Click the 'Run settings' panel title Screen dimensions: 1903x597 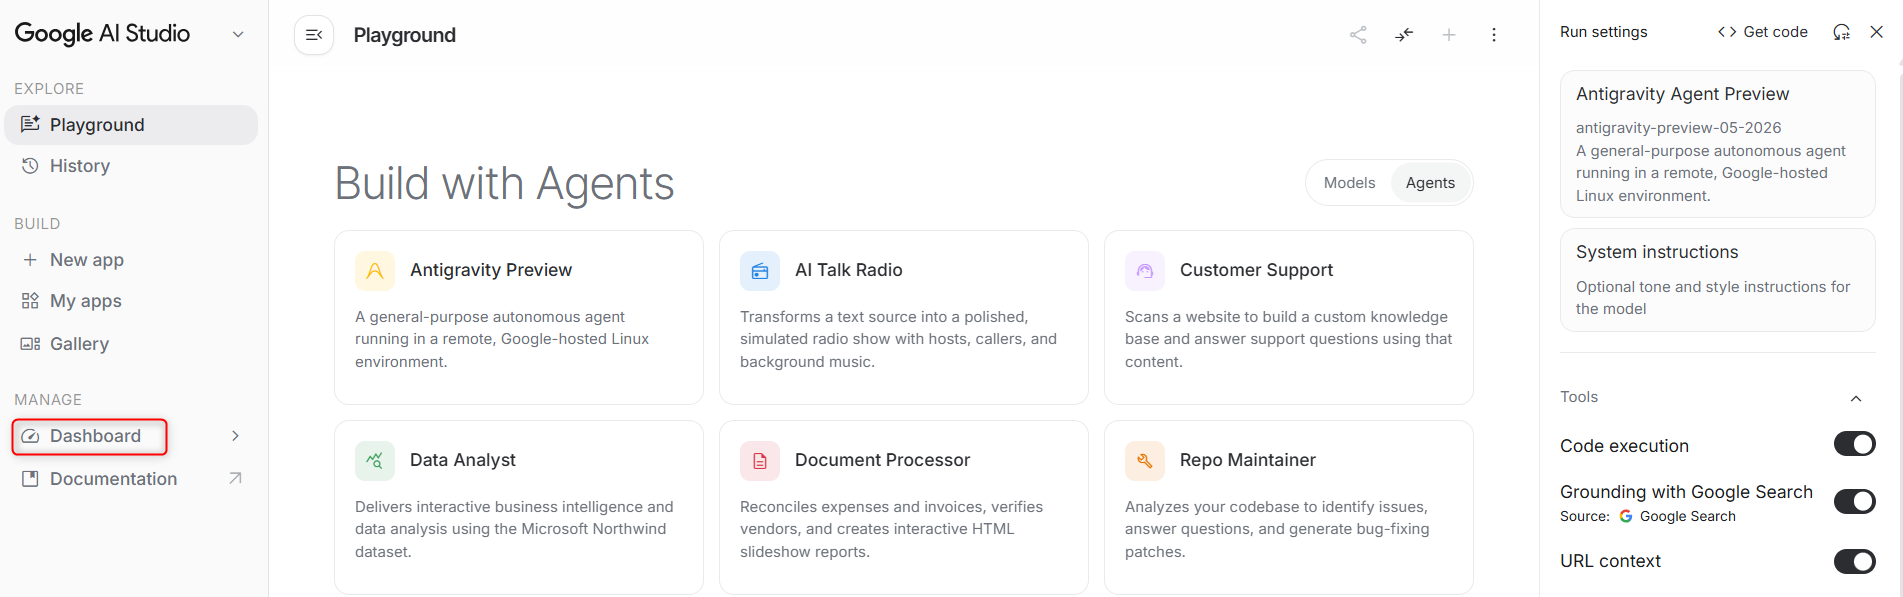tap(1603, 32)
